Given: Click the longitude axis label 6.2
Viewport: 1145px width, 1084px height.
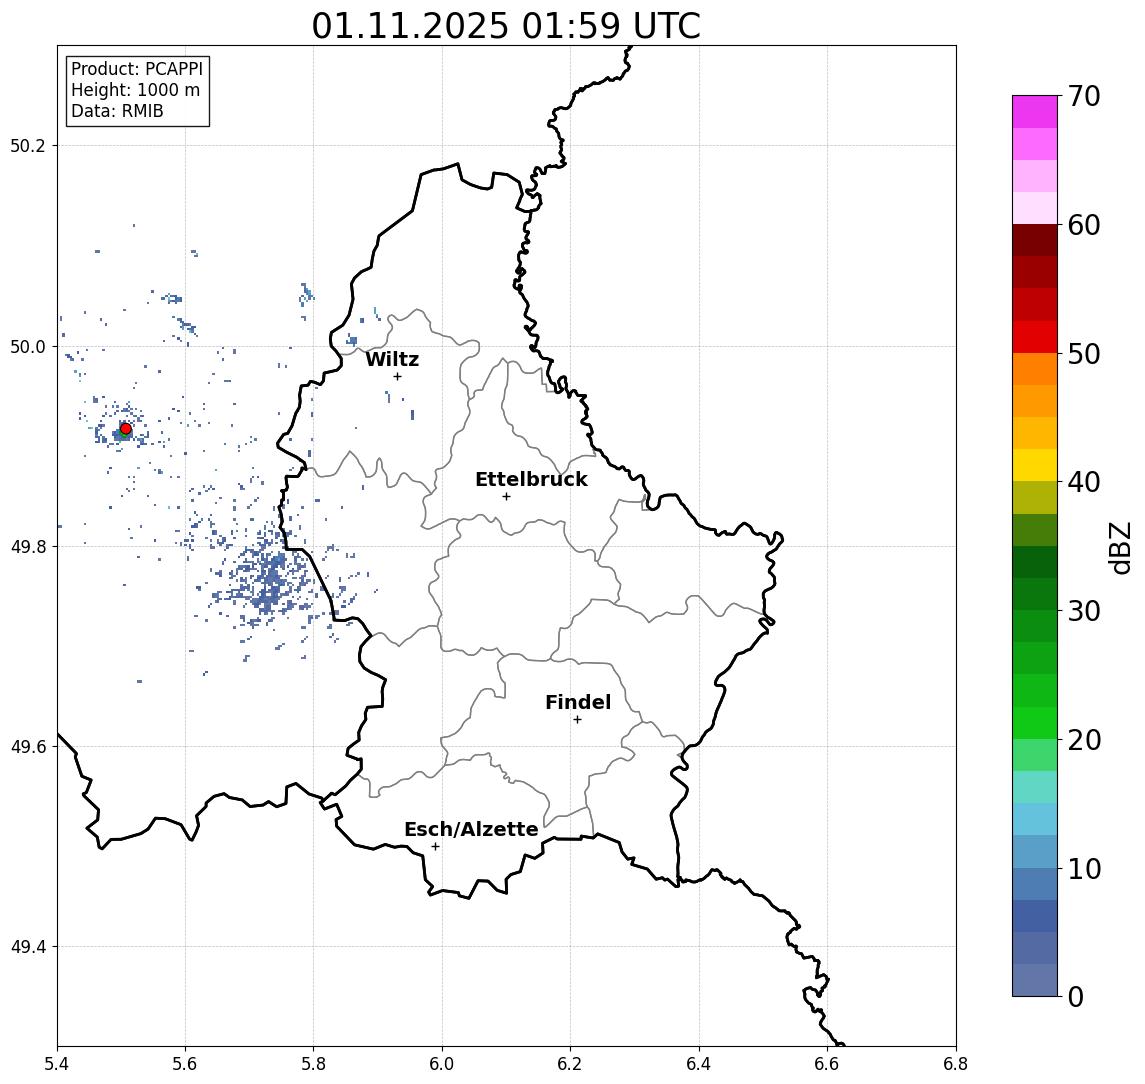Looking at the screenshot, I should (570, 1064).
